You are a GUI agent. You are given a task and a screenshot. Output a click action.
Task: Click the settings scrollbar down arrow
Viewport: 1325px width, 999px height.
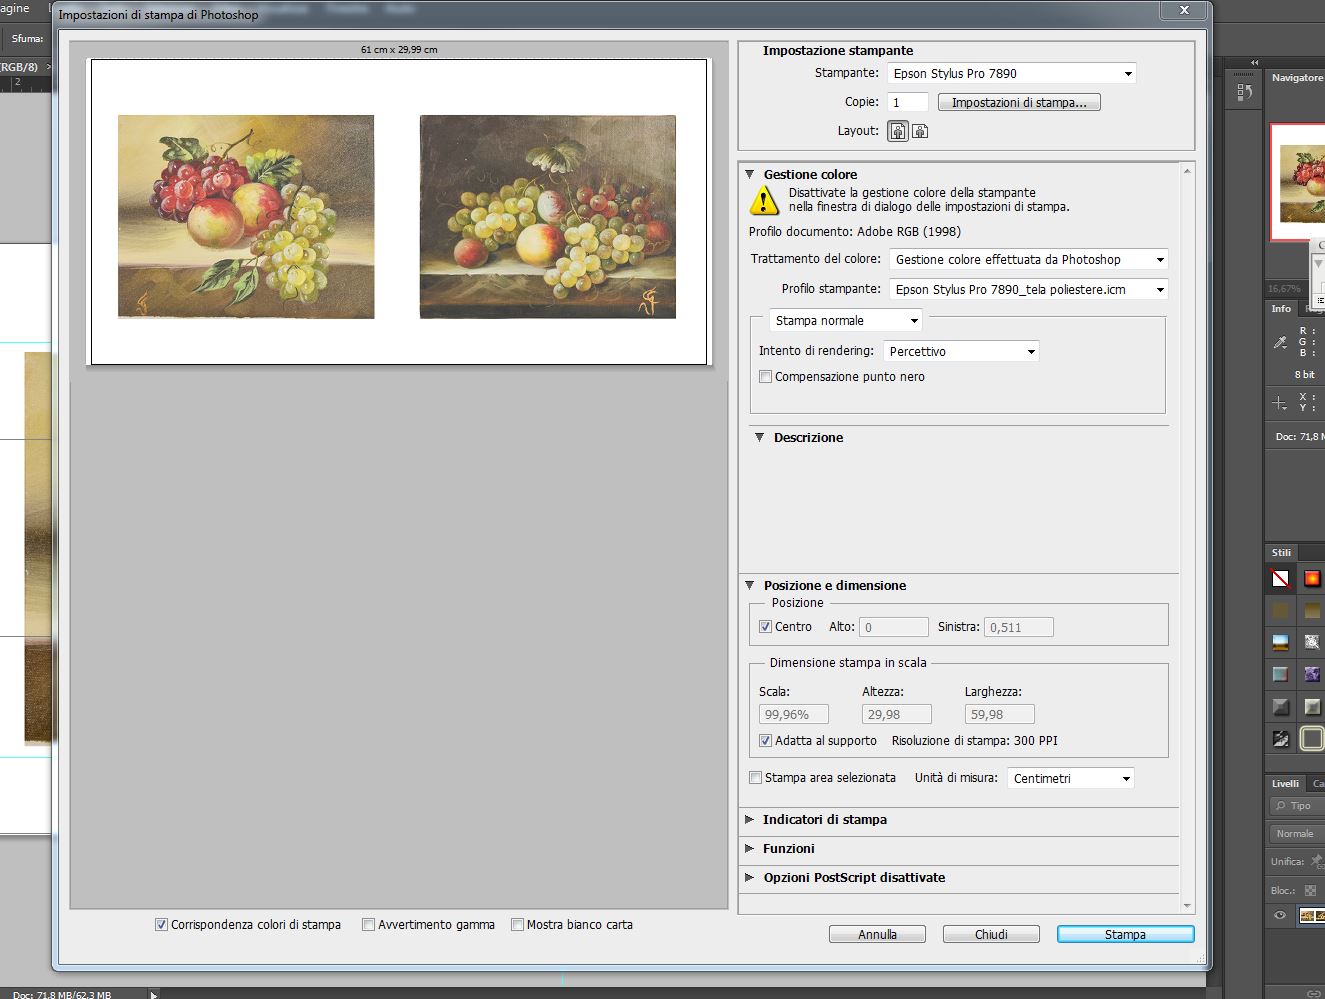tap(1187, 906)
